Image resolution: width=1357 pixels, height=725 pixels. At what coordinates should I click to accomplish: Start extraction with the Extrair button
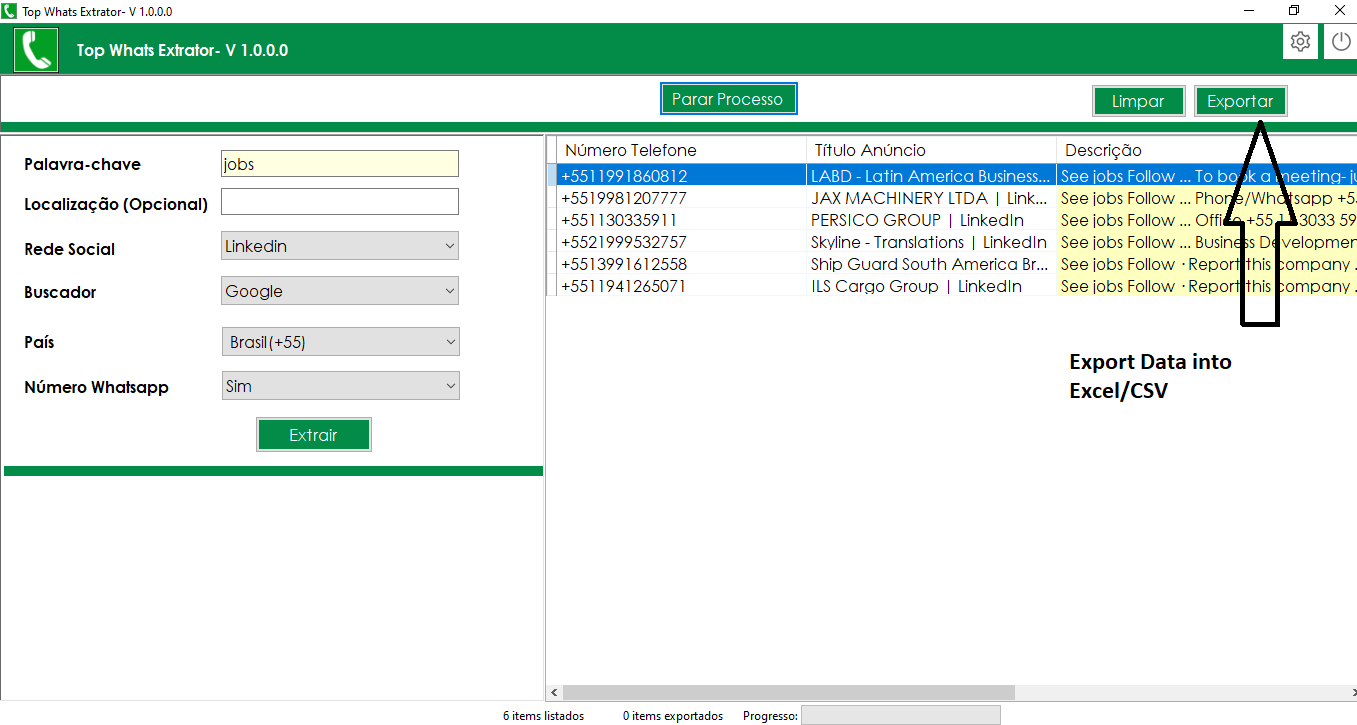tap(314, 435)
